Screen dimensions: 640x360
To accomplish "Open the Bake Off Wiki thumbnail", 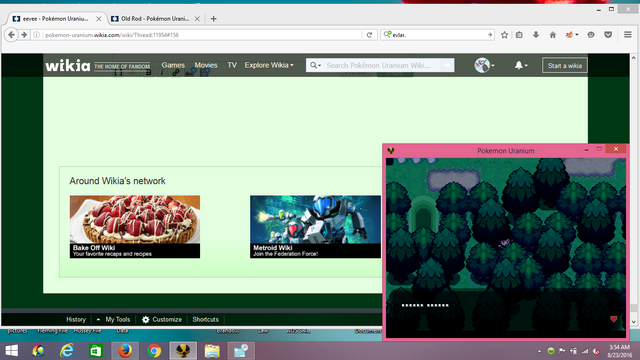I will 135,227.
